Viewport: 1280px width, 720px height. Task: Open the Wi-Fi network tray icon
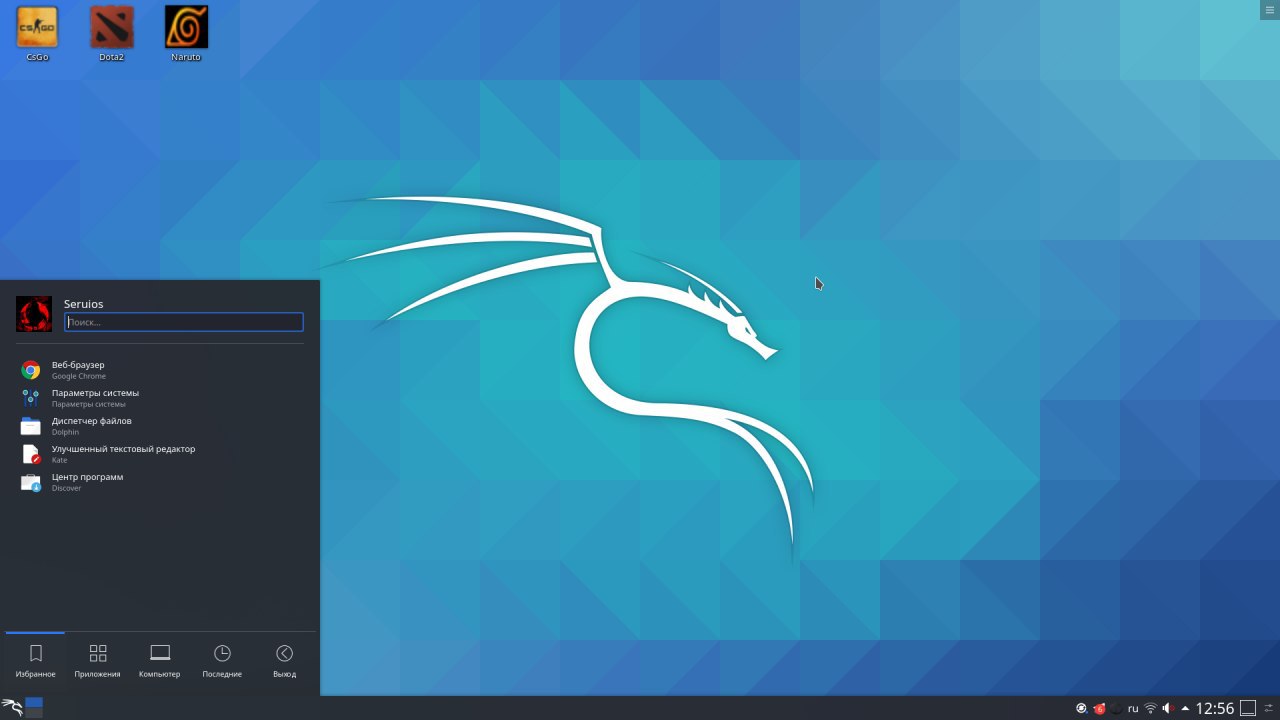pyautogui.click(x=1150, y=708)
